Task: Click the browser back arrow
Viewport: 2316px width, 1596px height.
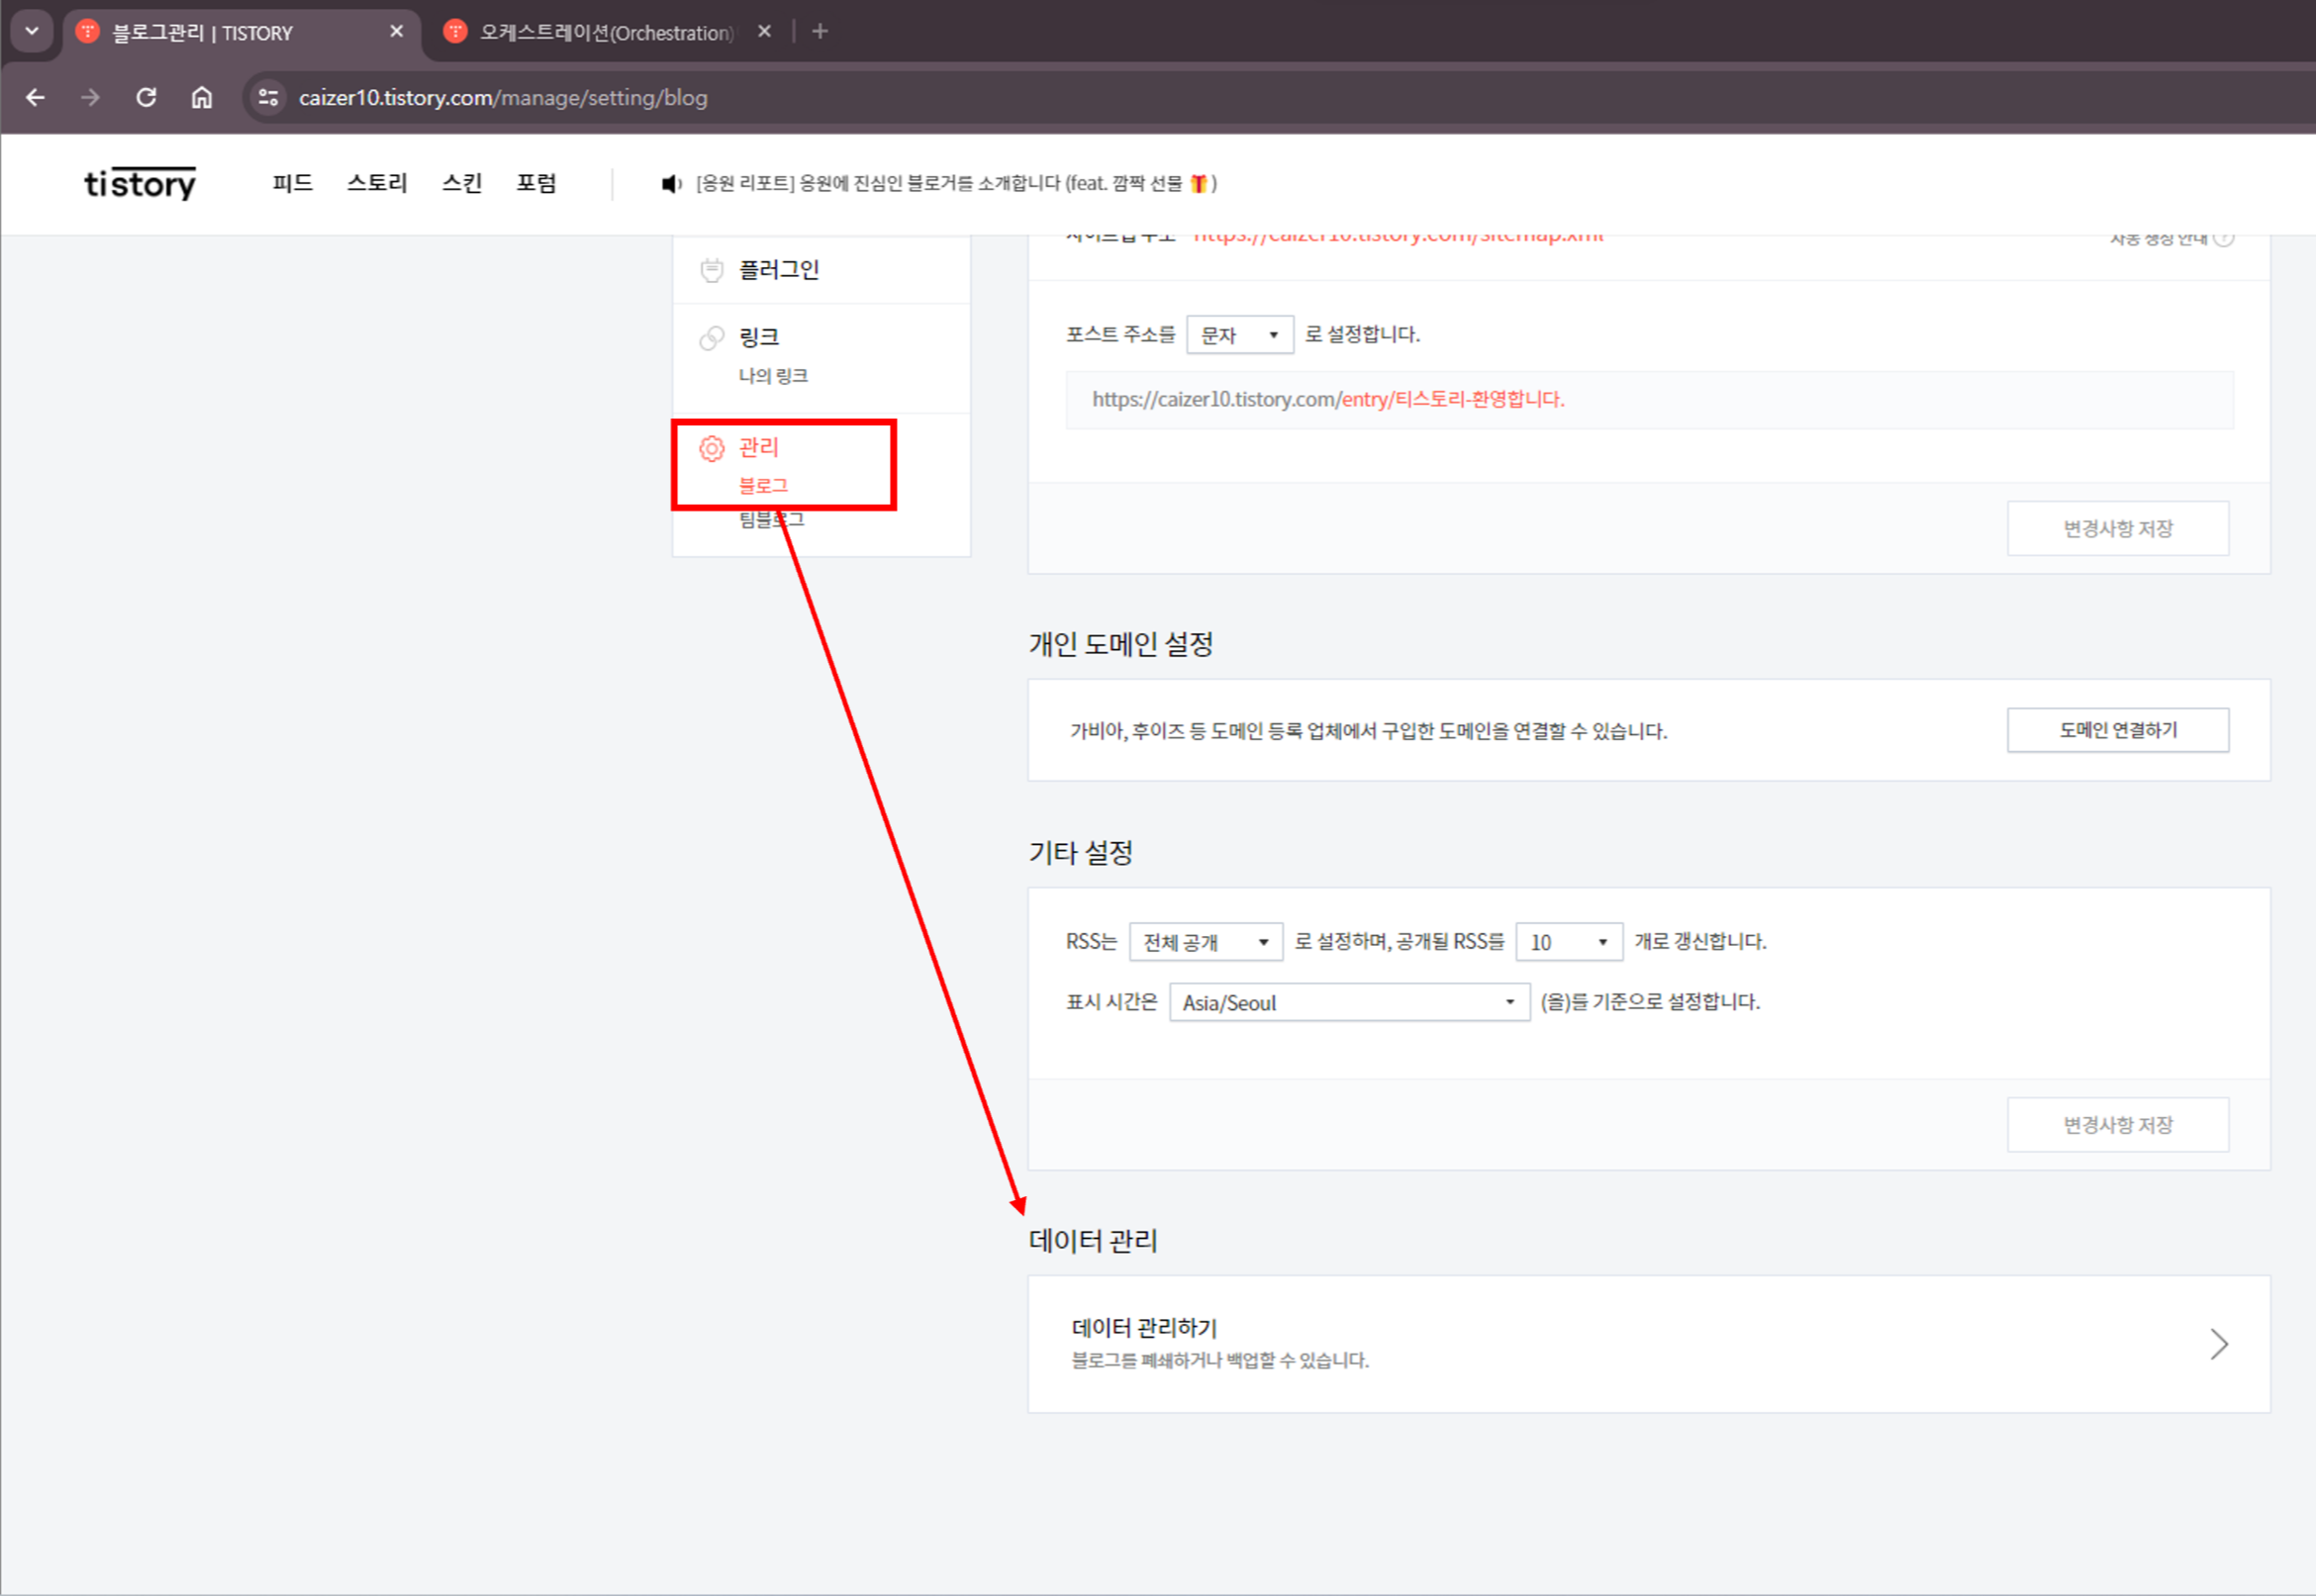Action: [36, 97]
